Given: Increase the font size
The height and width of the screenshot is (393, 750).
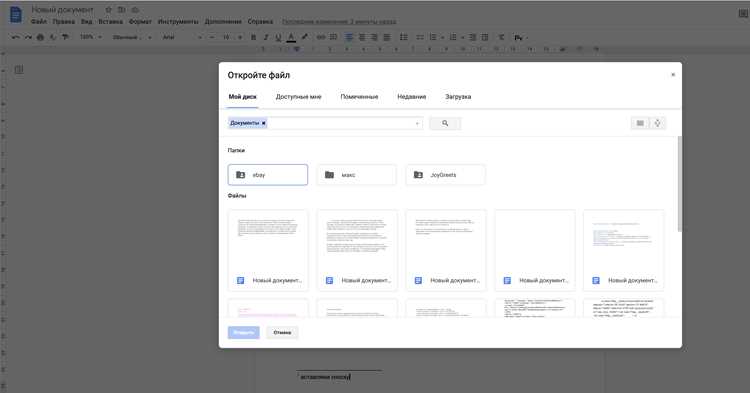Looking at the screenshot, I should 240,37.
